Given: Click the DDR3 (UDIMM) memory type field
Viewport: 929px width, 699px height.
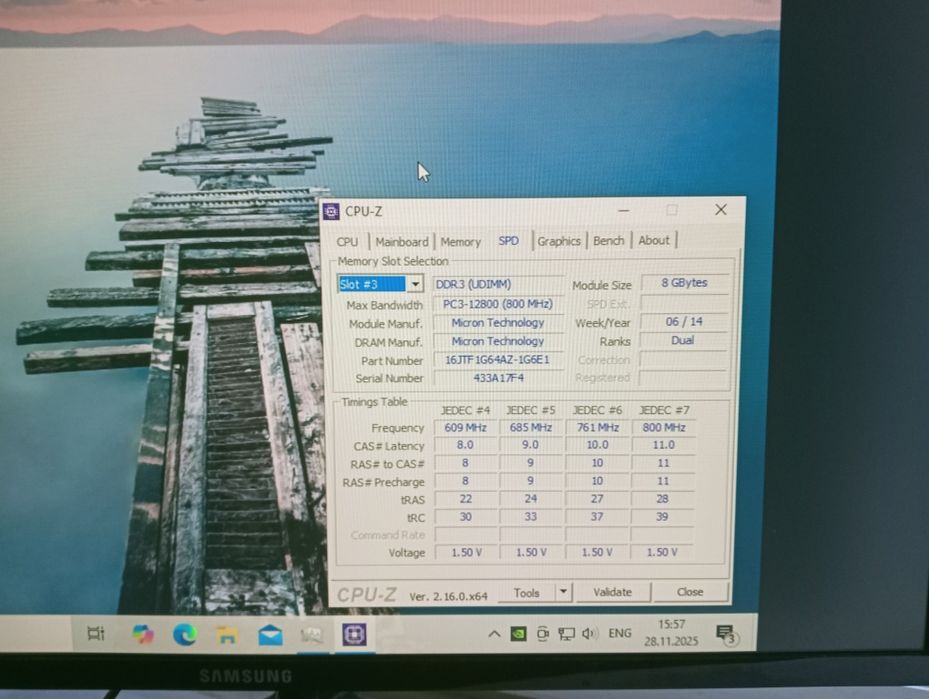Looking at the screenshot, I should coord(498,284).
